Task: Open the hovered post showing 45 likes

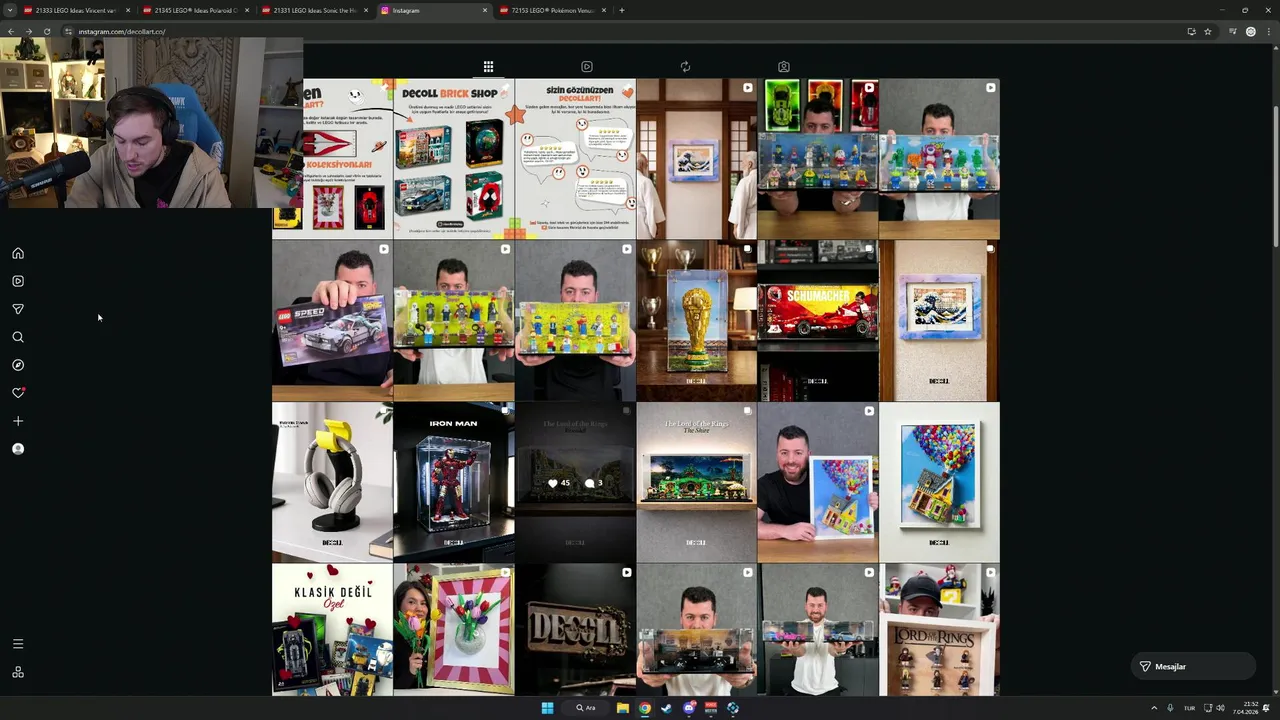Action: click(575, 482)
